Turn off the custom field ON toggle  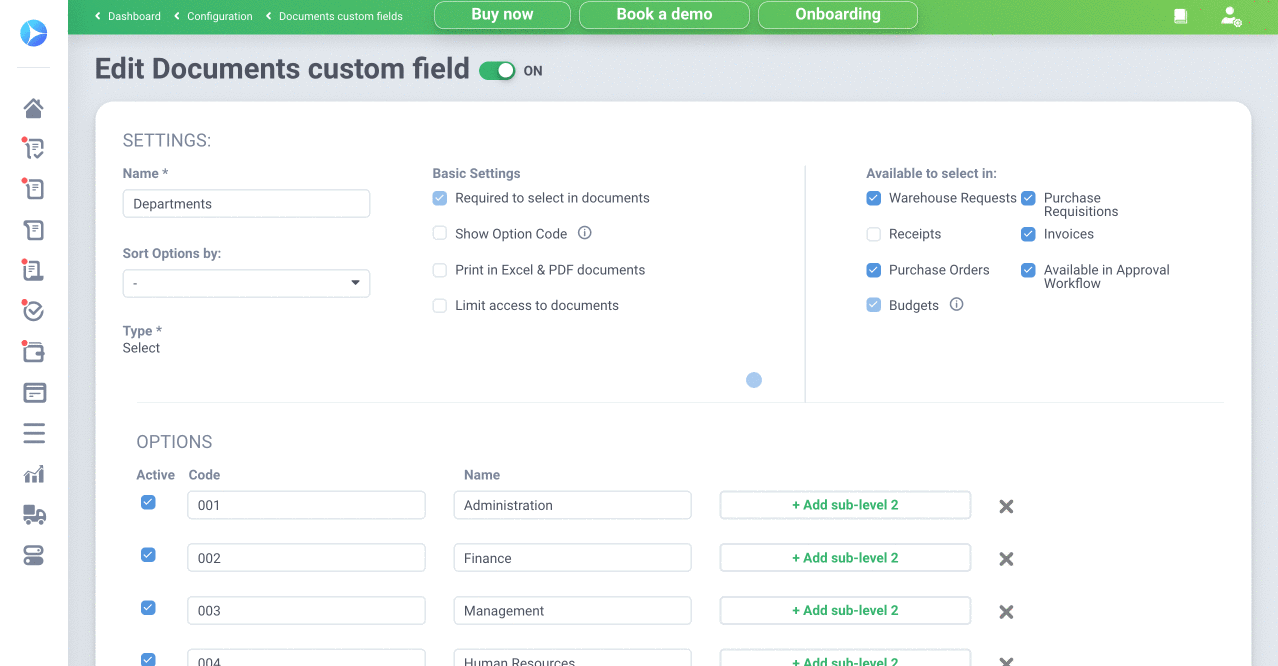[x=497, y=70]
